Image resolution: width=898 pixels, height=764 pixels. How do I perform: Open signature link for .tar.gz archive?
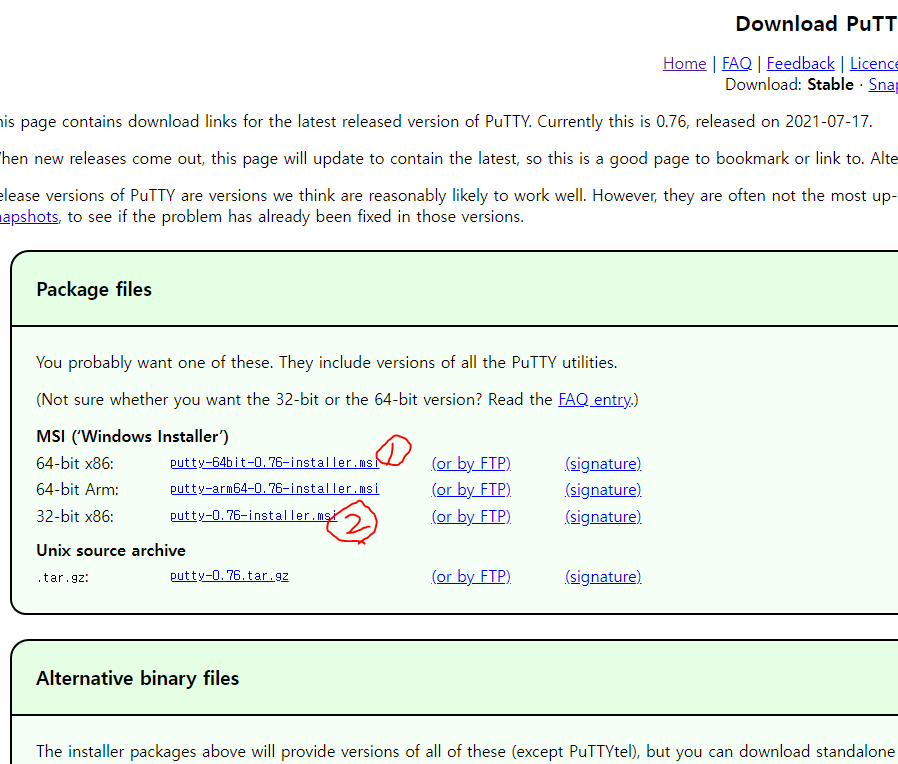603,576
